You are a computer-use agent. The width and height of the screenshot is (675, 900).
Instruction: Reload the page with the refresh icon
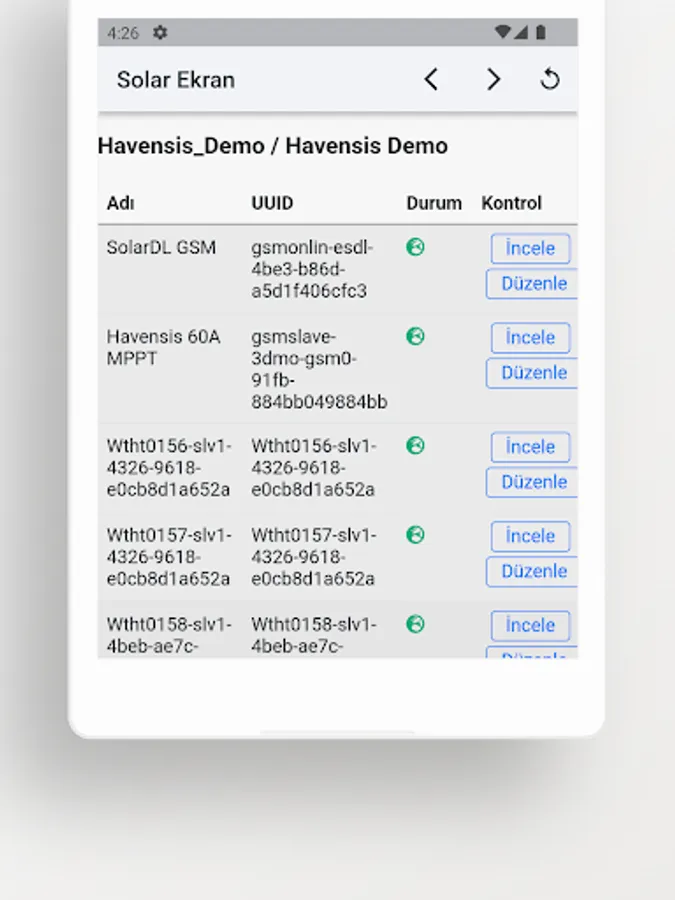tap(550, 79)
